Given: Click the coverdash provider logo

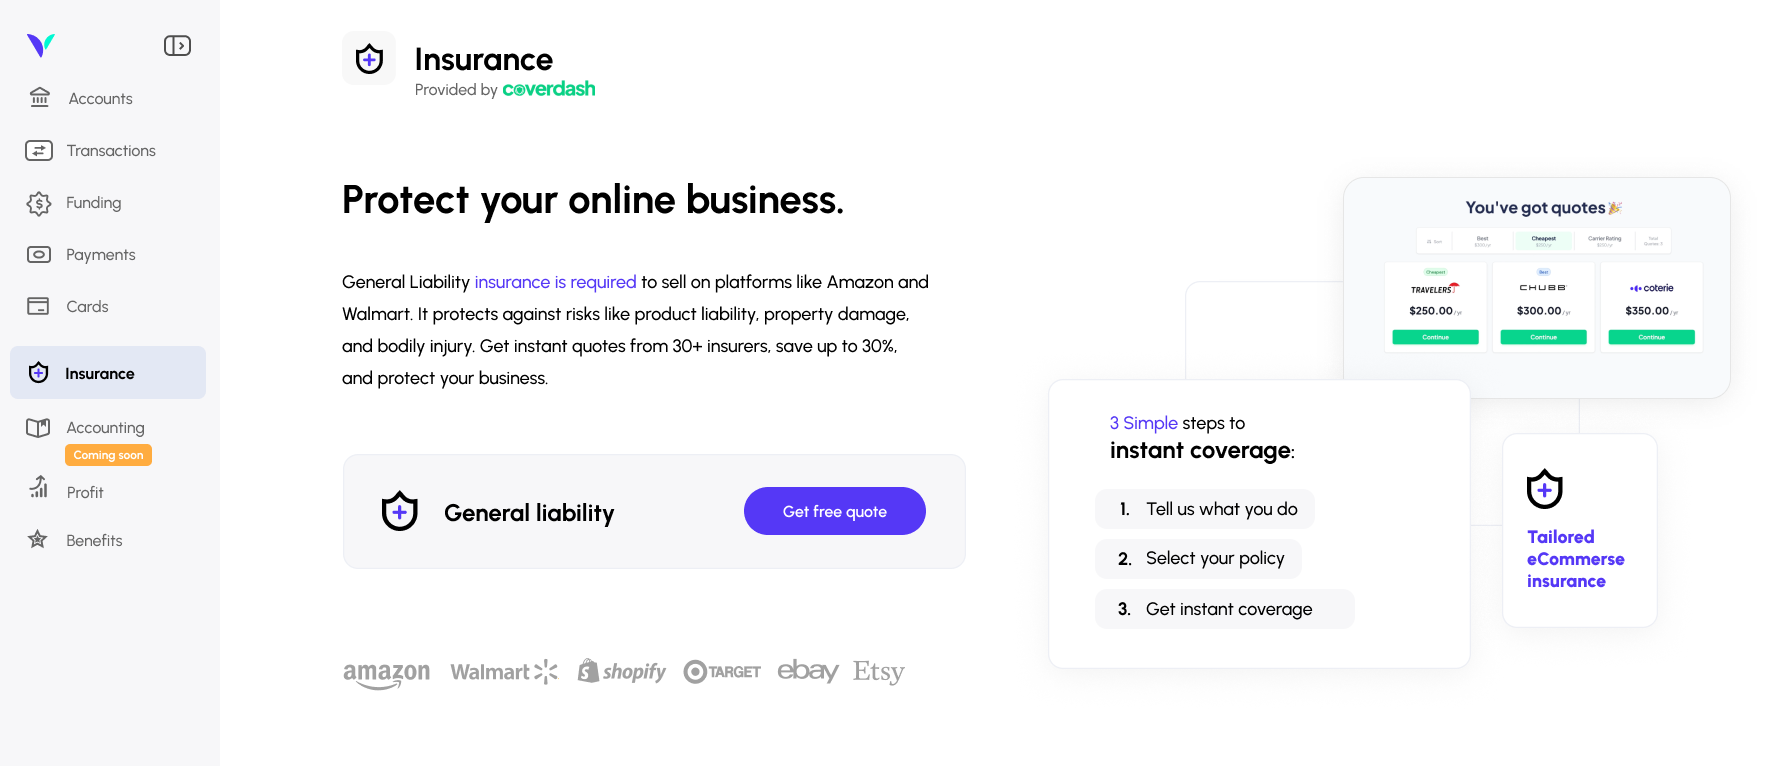Looking at the screenshot, I should 548,89.
